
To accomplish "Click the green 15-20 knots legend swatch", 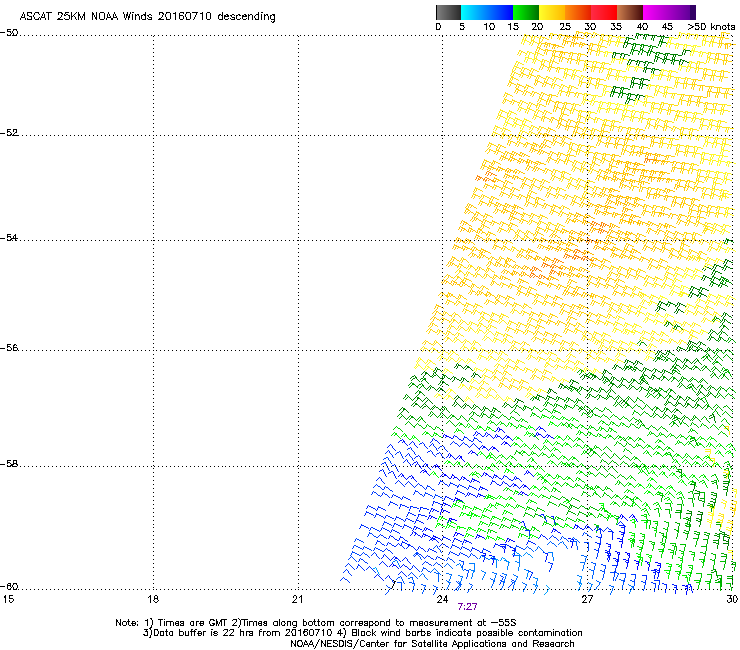I will (526, 12).
